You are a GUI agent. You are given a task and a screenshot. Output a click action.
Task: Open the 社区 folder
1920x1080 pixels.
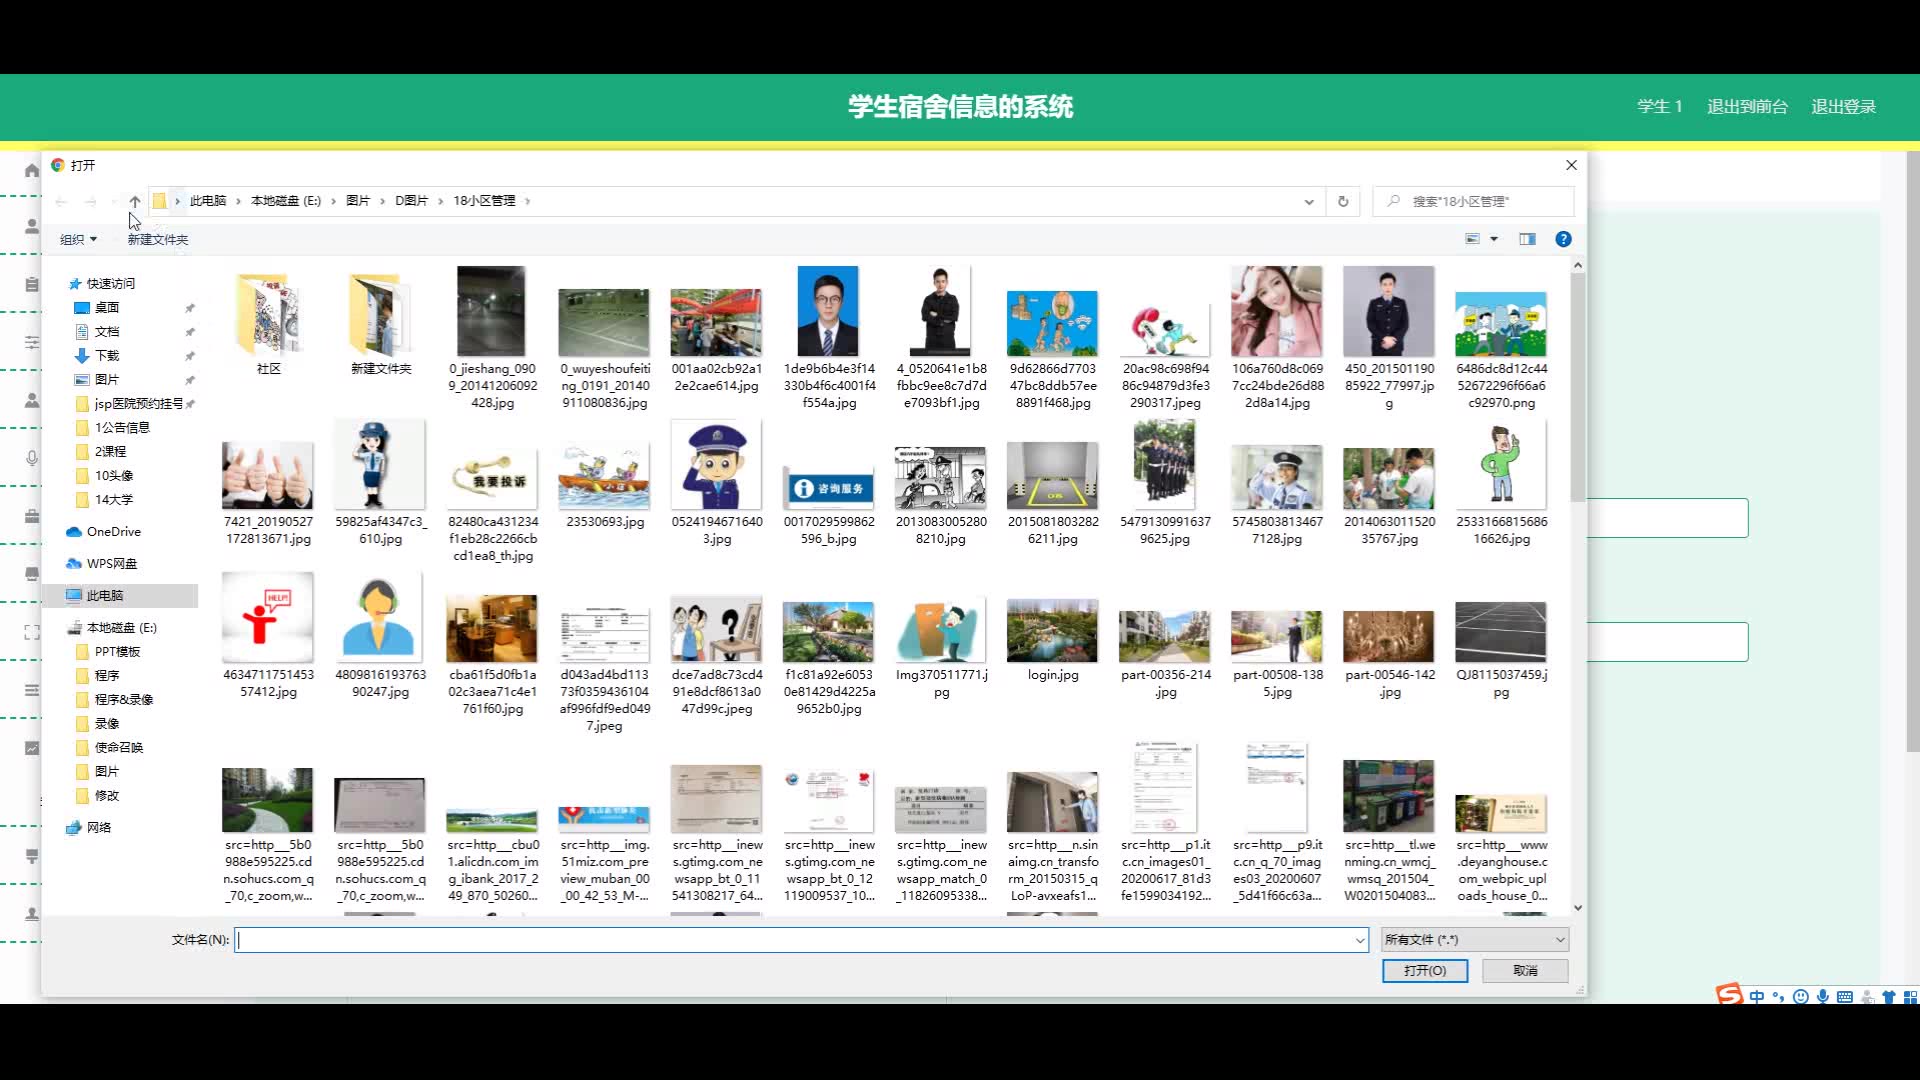point(268,320)
